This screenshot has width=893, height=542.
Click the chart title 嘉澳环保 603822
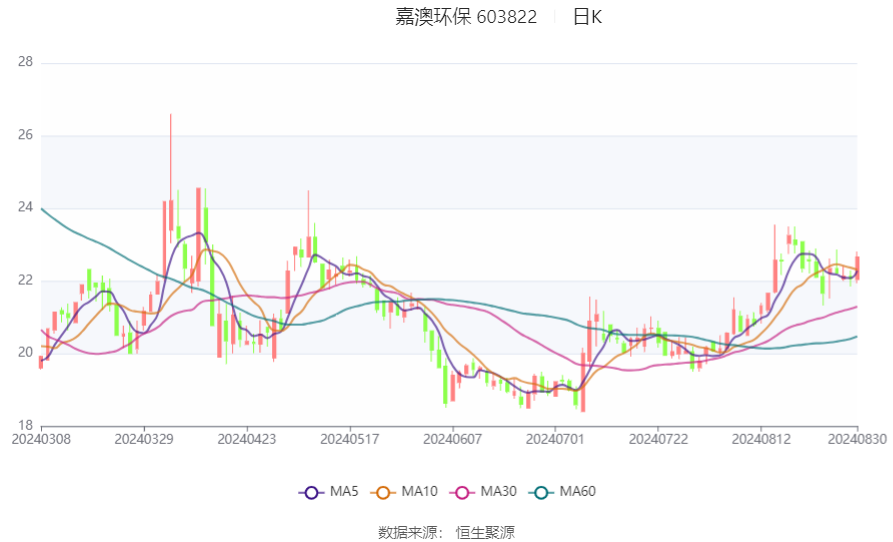point(466,17)
